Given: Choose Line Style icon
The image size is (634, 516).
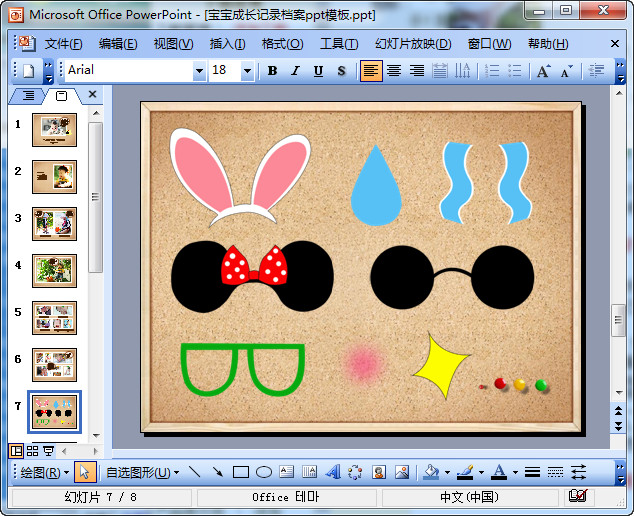Looking at the screenshot, I should coord(532,472).
